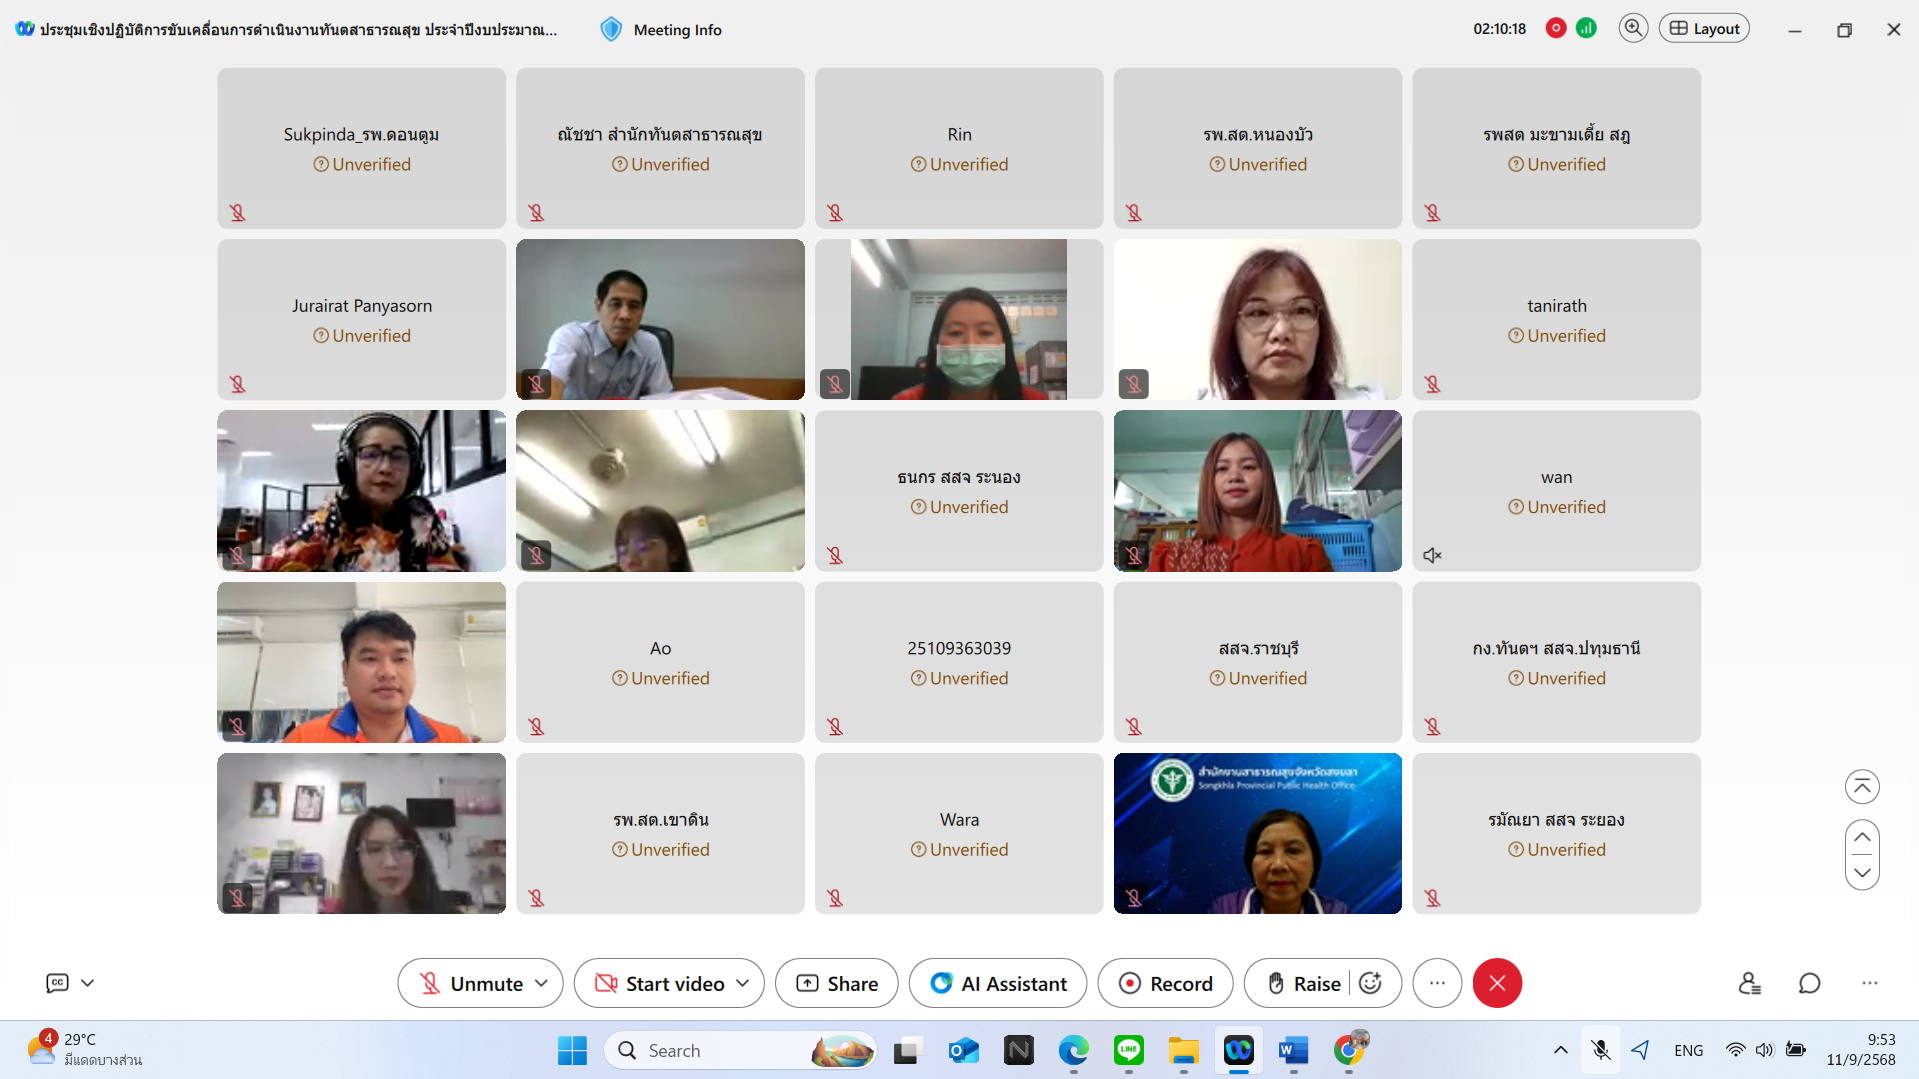Click the Share button
Image resolution: width=1919 pixels, height=1079 pixels.
coord(837,984)
